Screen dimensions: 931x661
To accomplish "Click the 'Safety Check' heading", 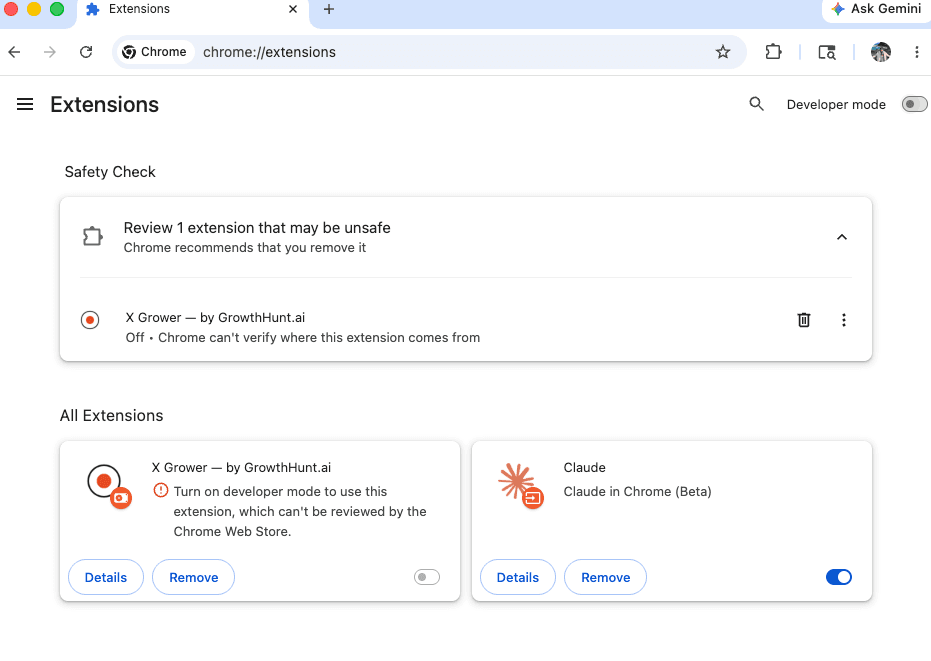I will coord(110,172).
